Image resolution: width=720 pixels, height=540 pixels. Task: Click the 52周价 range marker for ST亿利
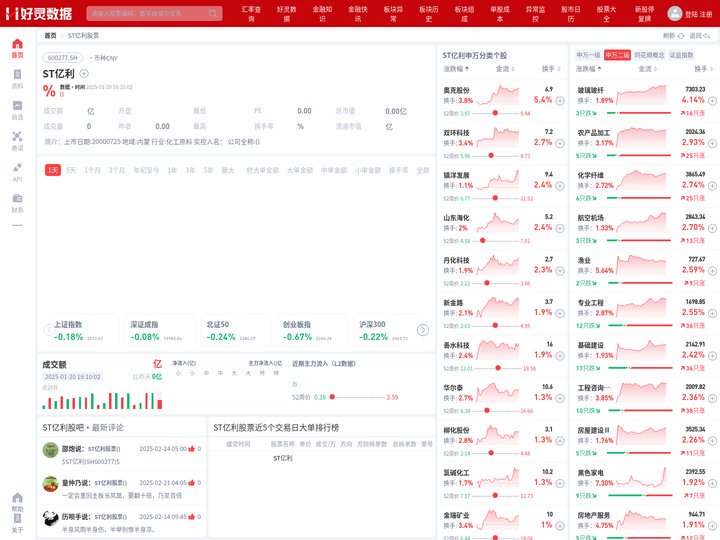(332, 397)
